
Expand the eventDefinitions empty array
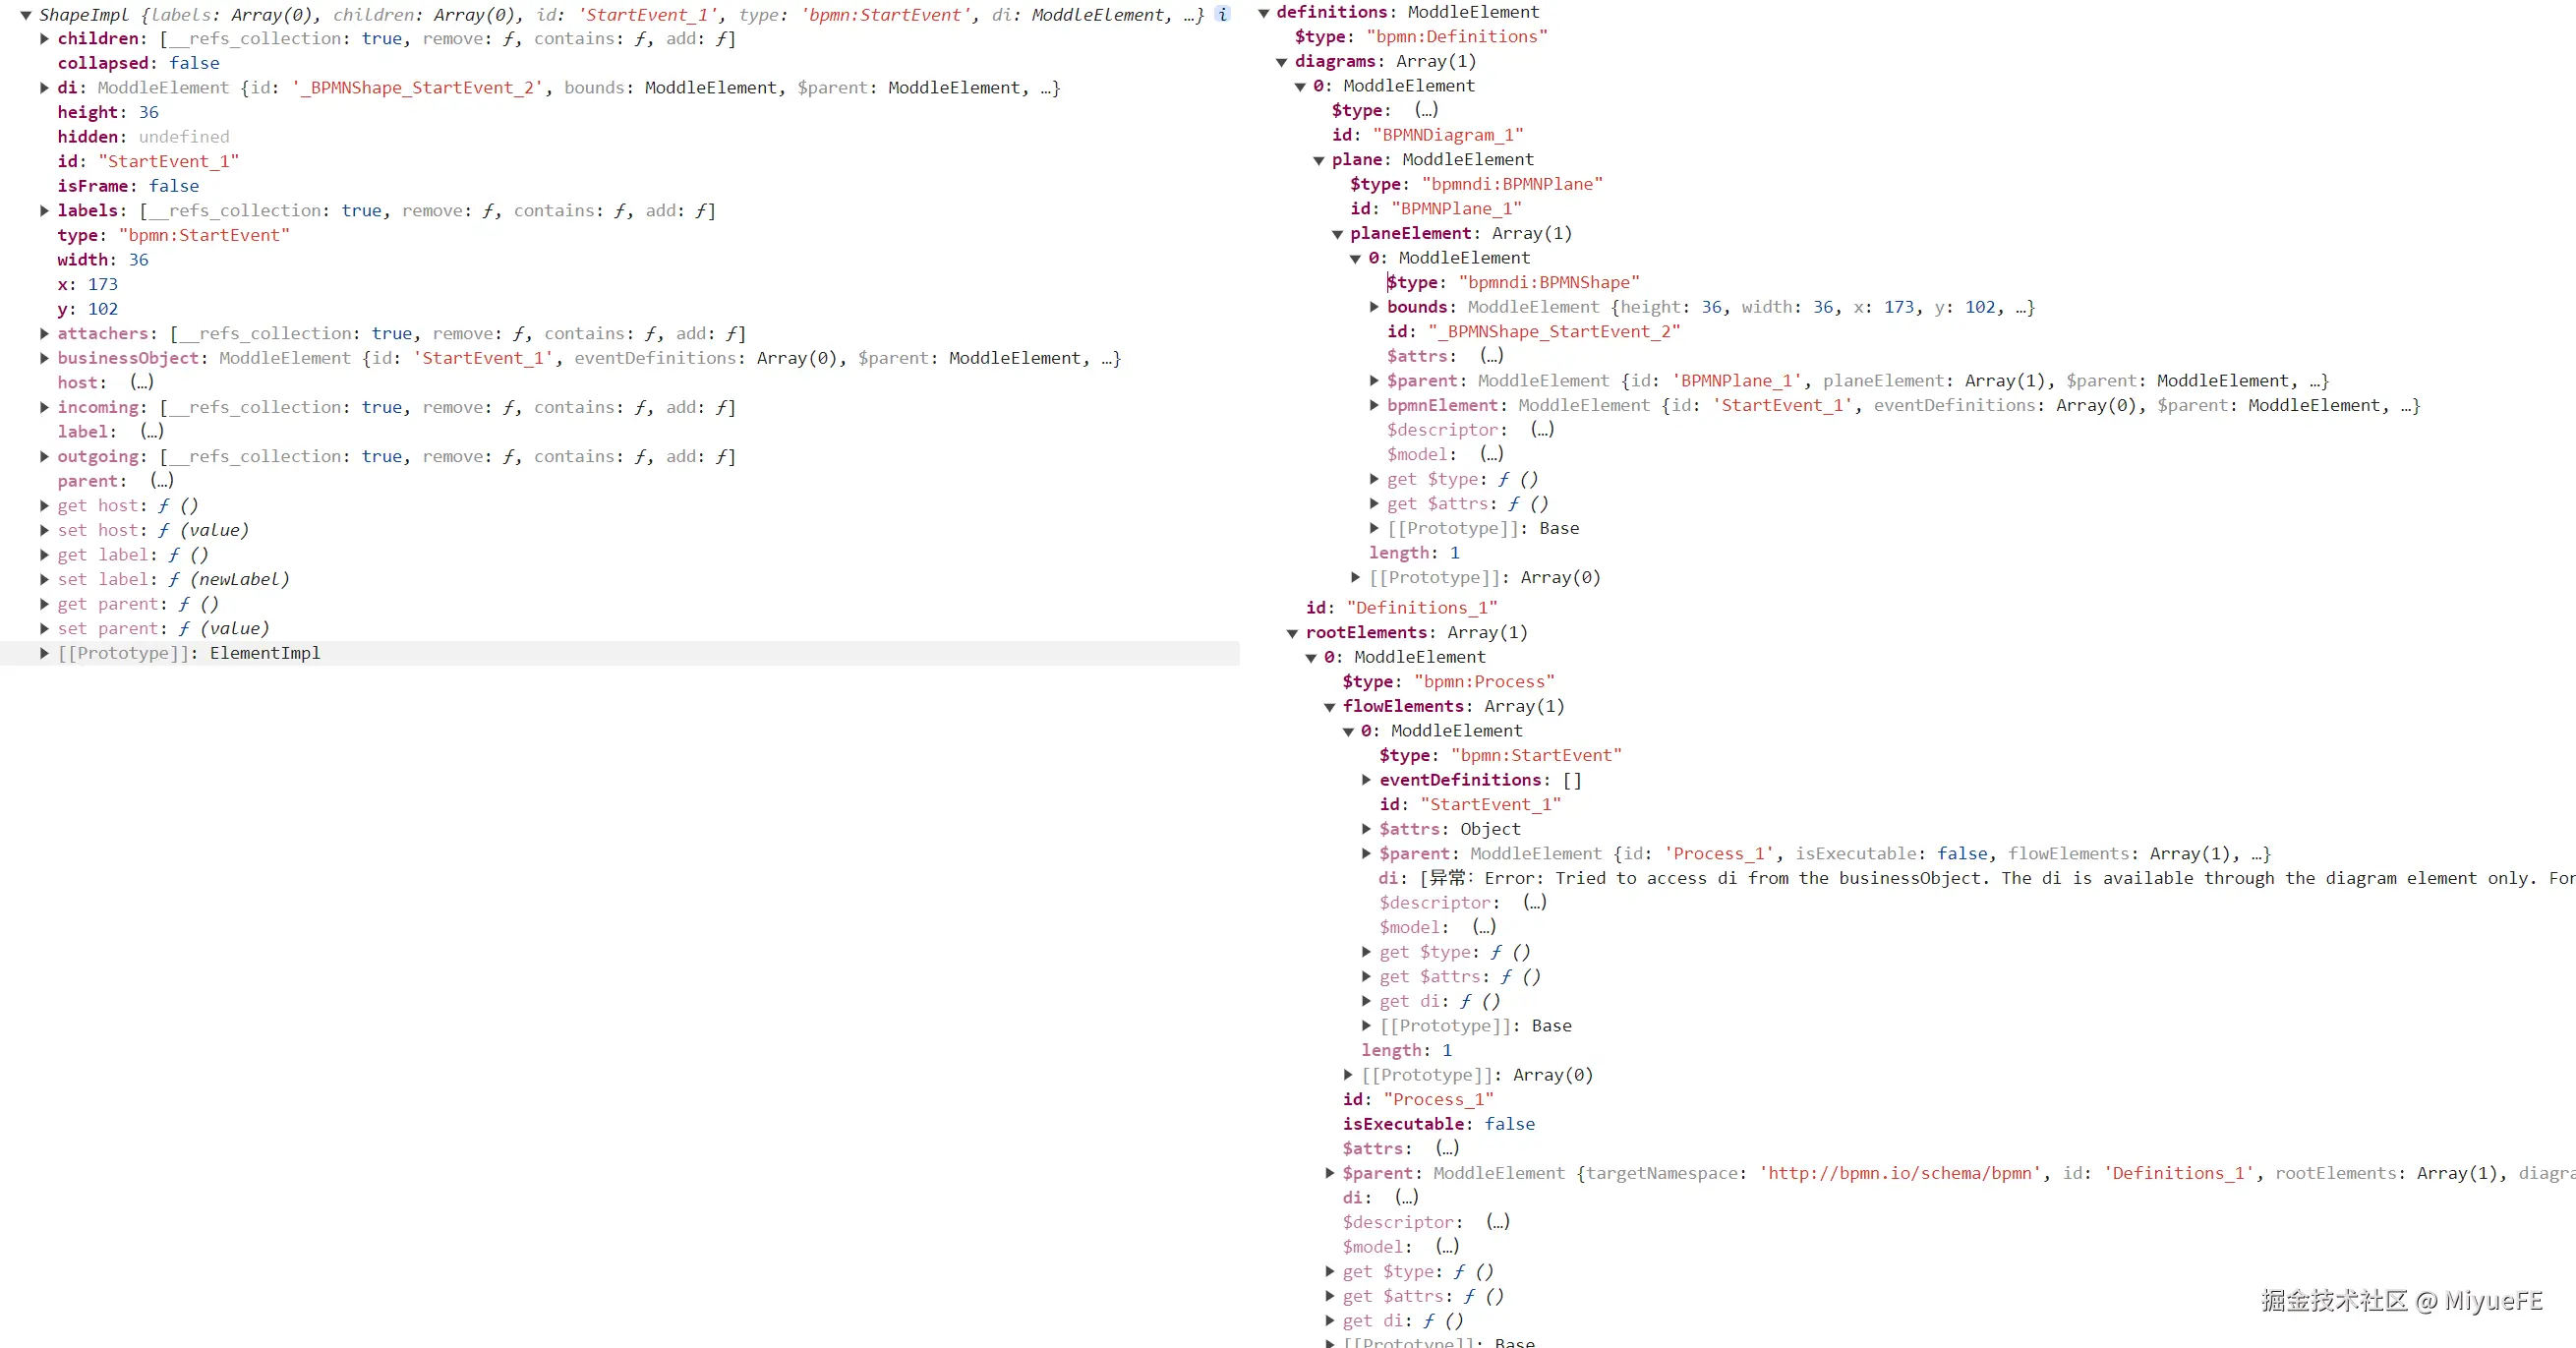point(1367,780)
